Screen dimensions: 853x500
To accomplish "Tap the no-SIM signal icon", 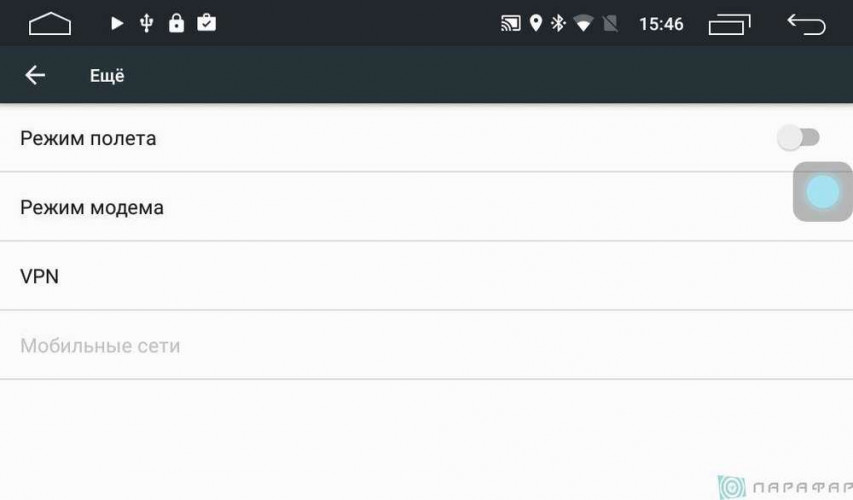I will coord(610,23).
